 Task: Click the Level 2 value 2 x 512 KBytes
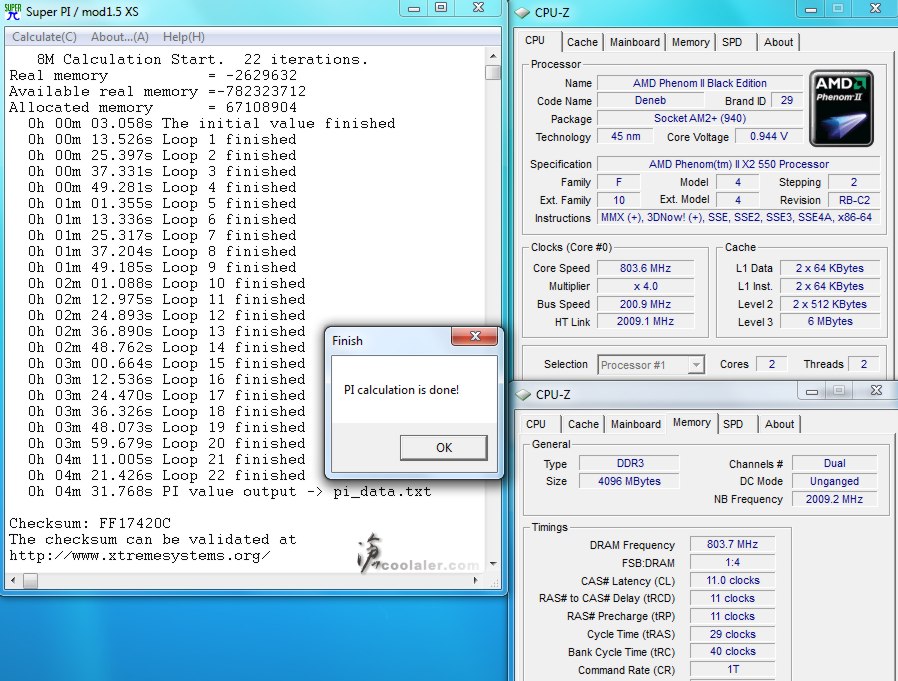click(x=830, y=304)
